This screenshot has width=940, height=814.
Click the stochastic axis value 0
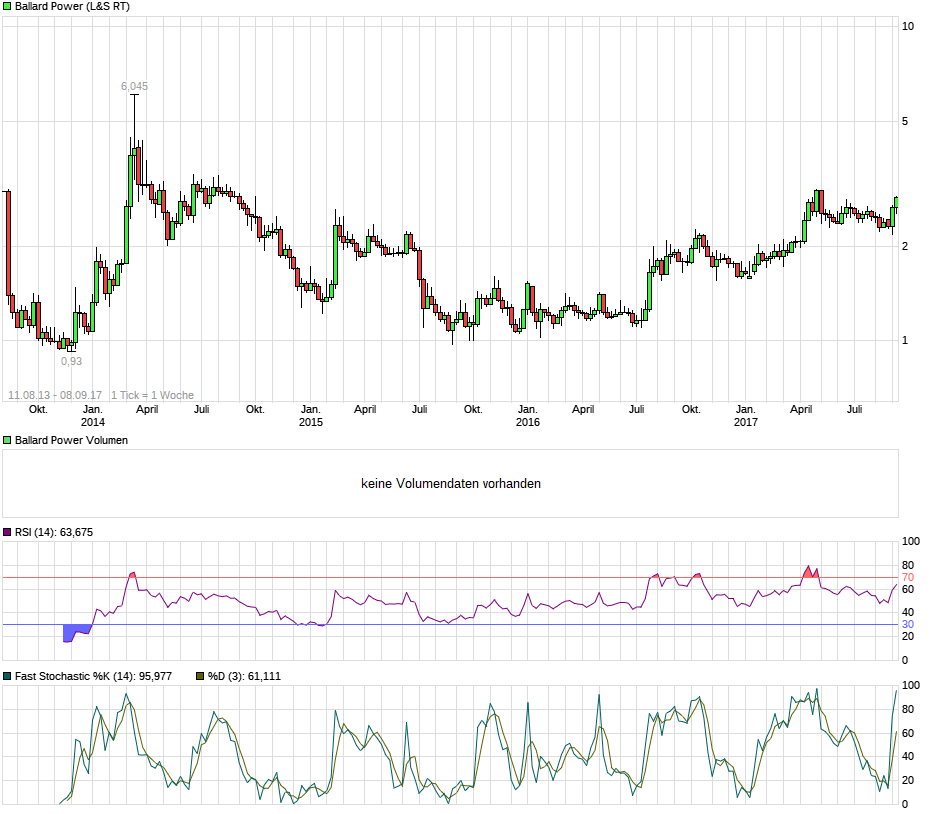tap(905, 804)
